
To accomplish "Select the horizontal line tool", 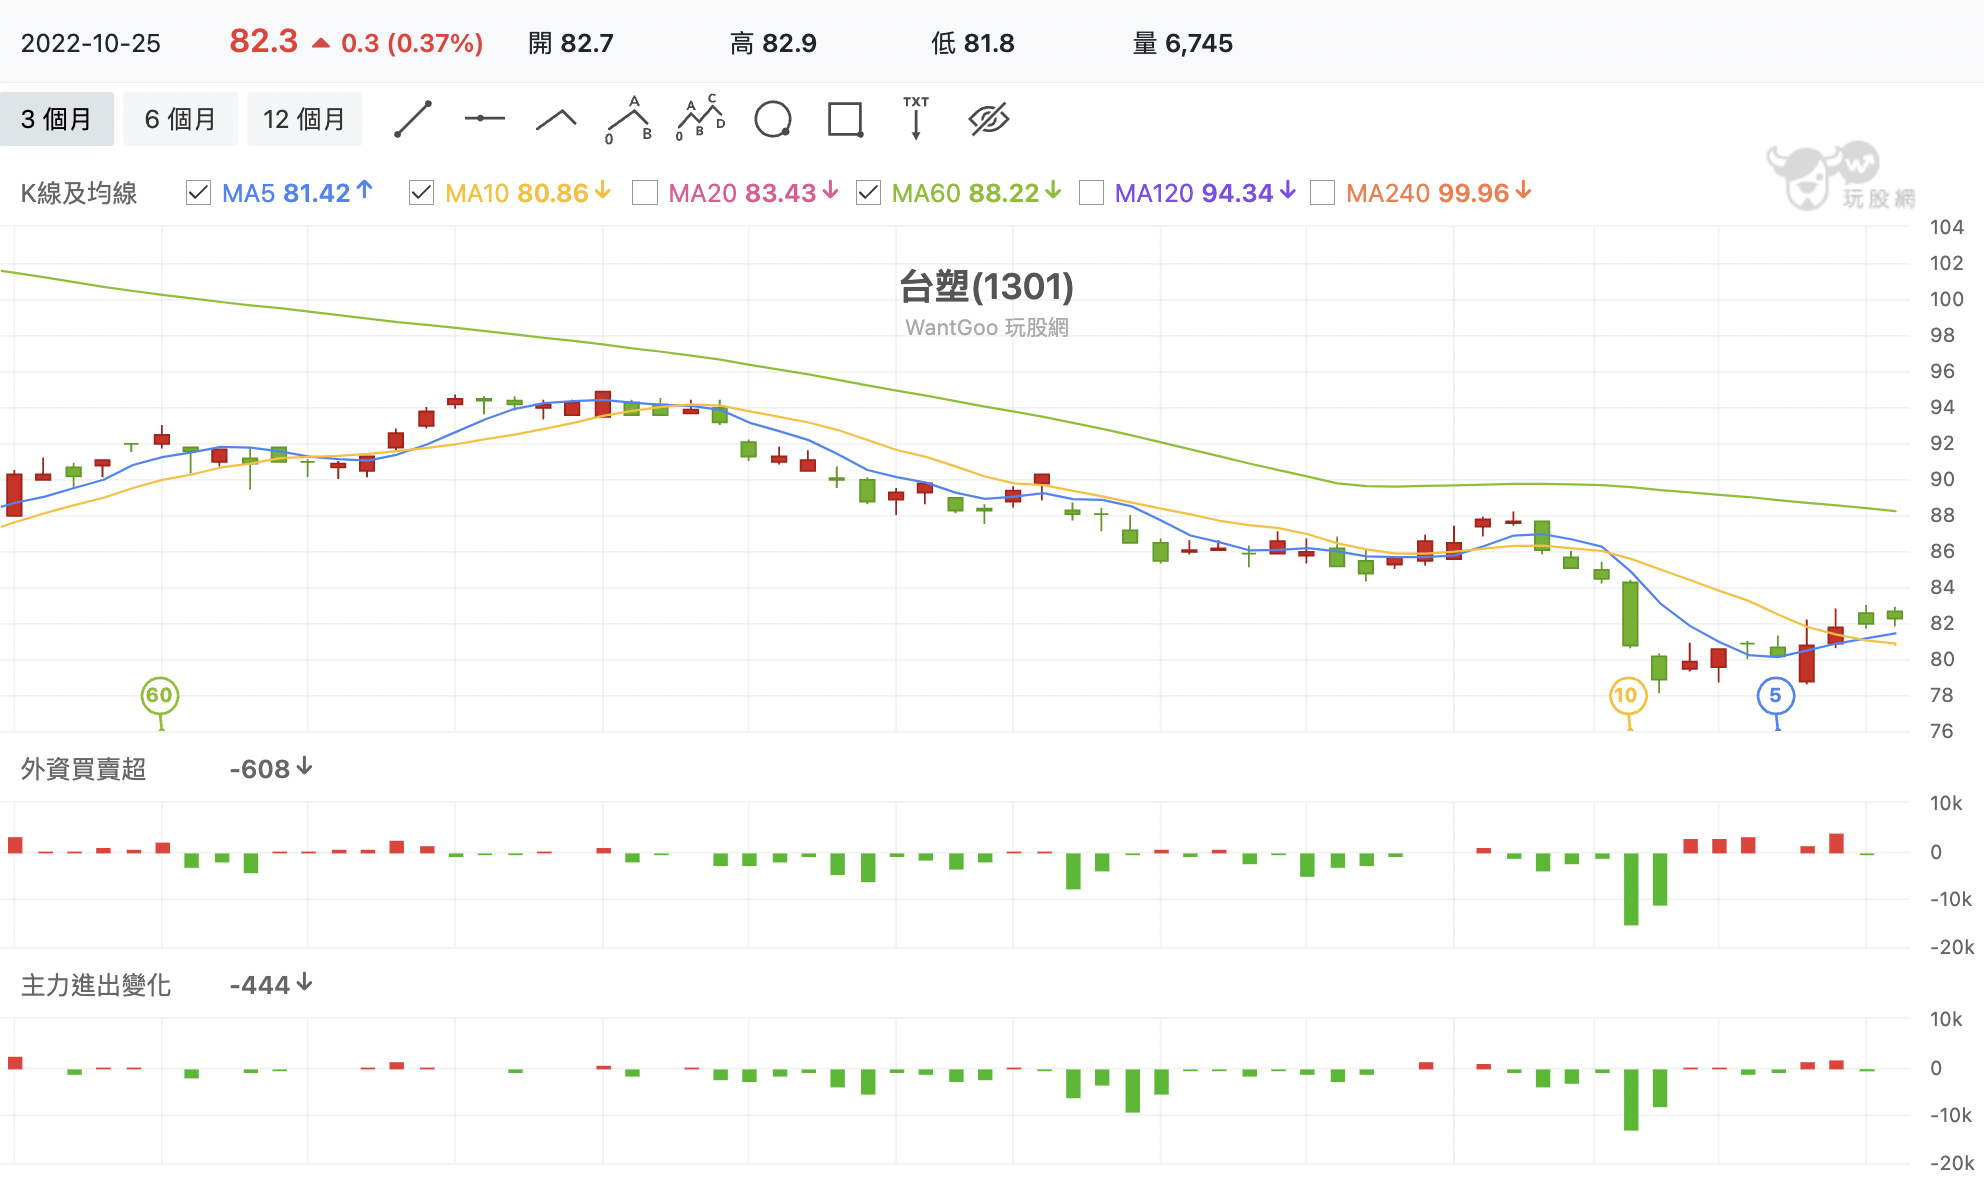I will coord(486,118).
